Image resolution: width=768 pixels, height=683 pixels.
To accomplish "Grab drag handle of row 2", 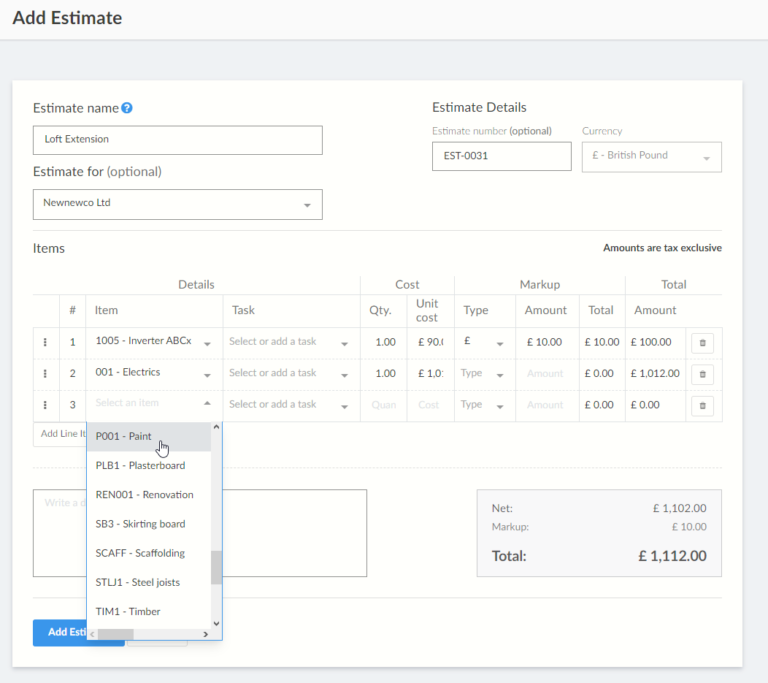I will point(45,373).
